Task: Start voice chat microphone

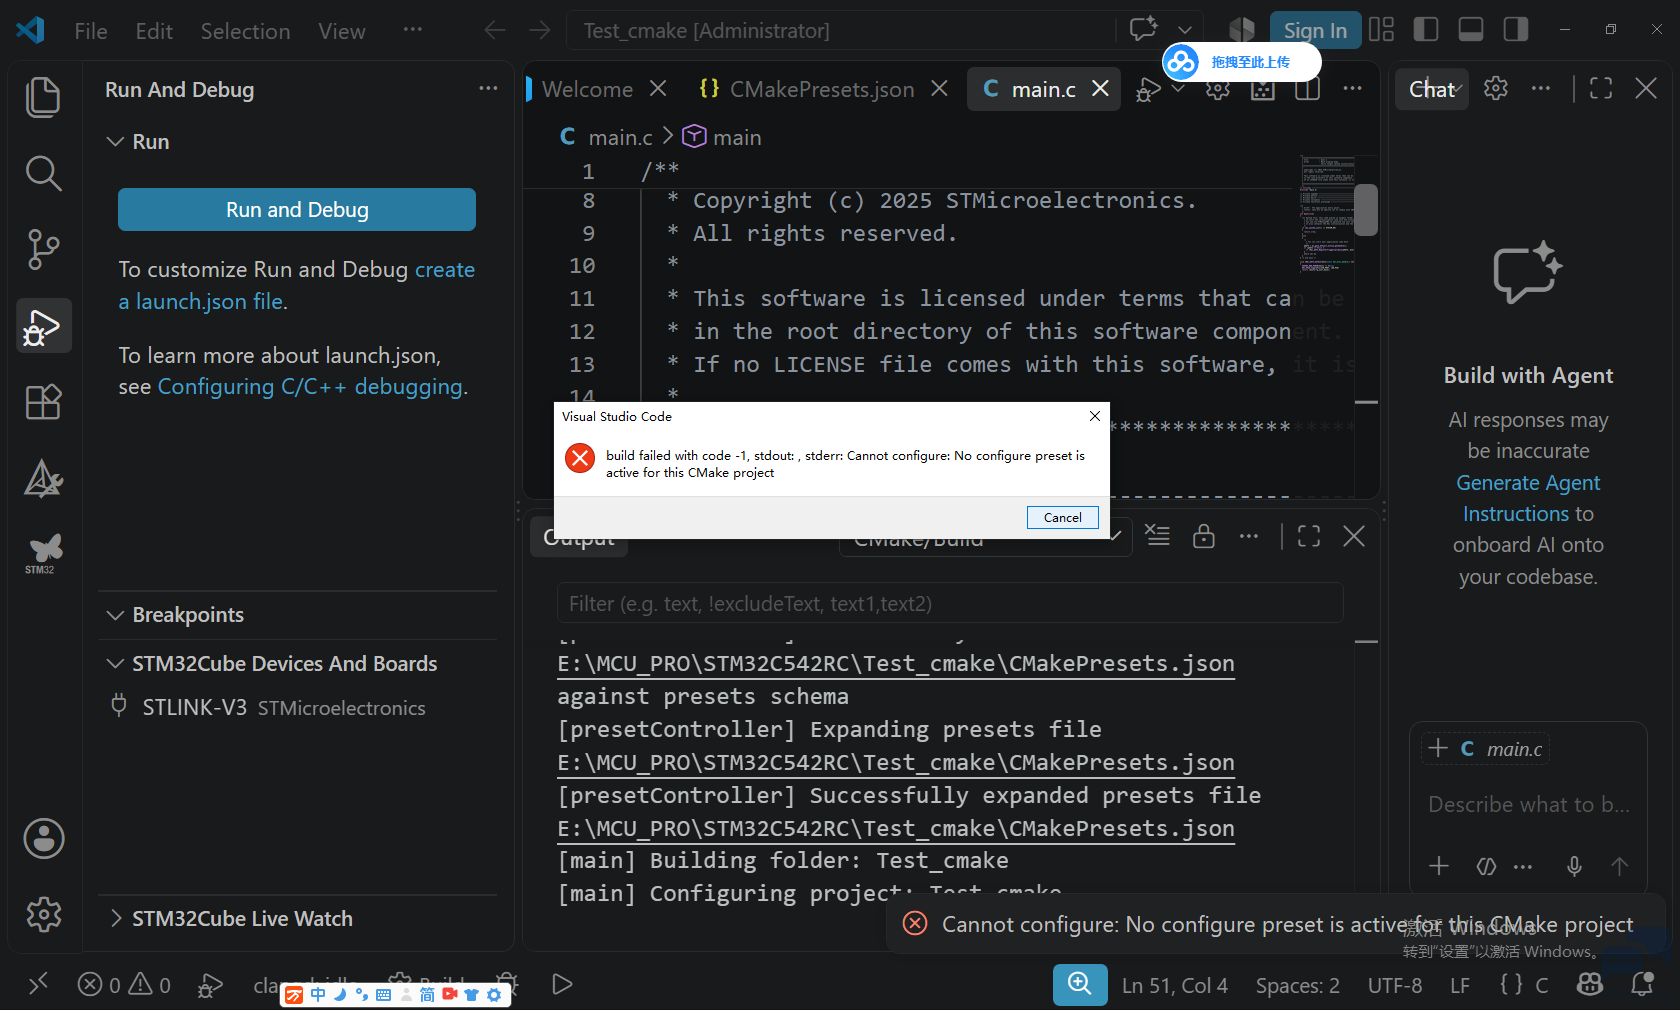Action: [1574, 866]
